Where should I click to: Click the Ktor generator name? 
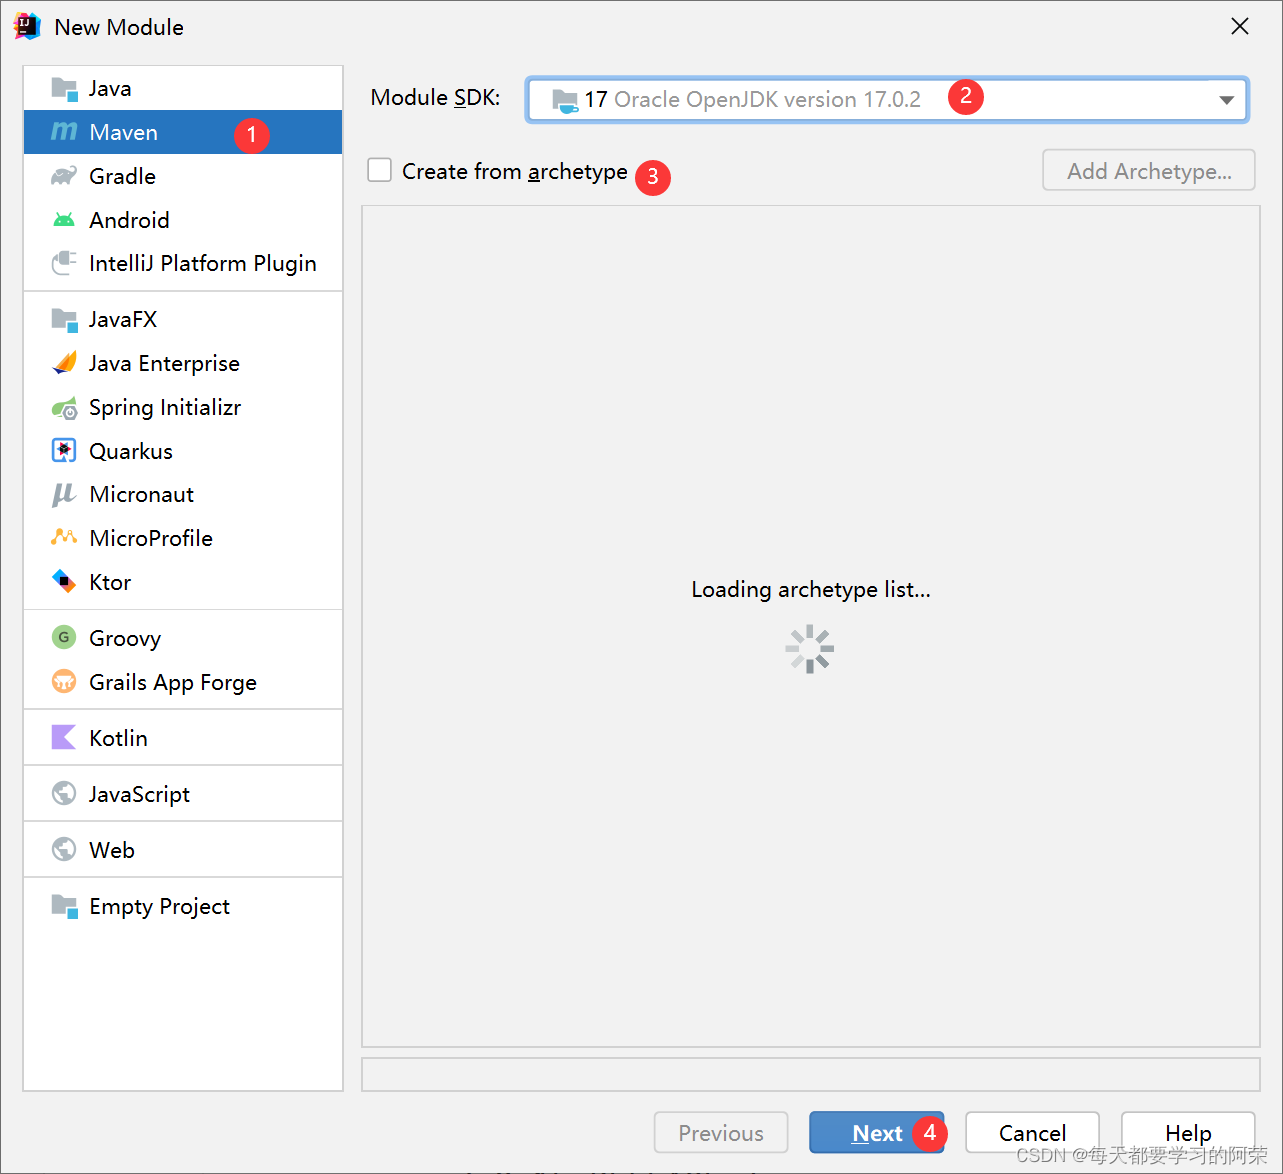(110, 582)
